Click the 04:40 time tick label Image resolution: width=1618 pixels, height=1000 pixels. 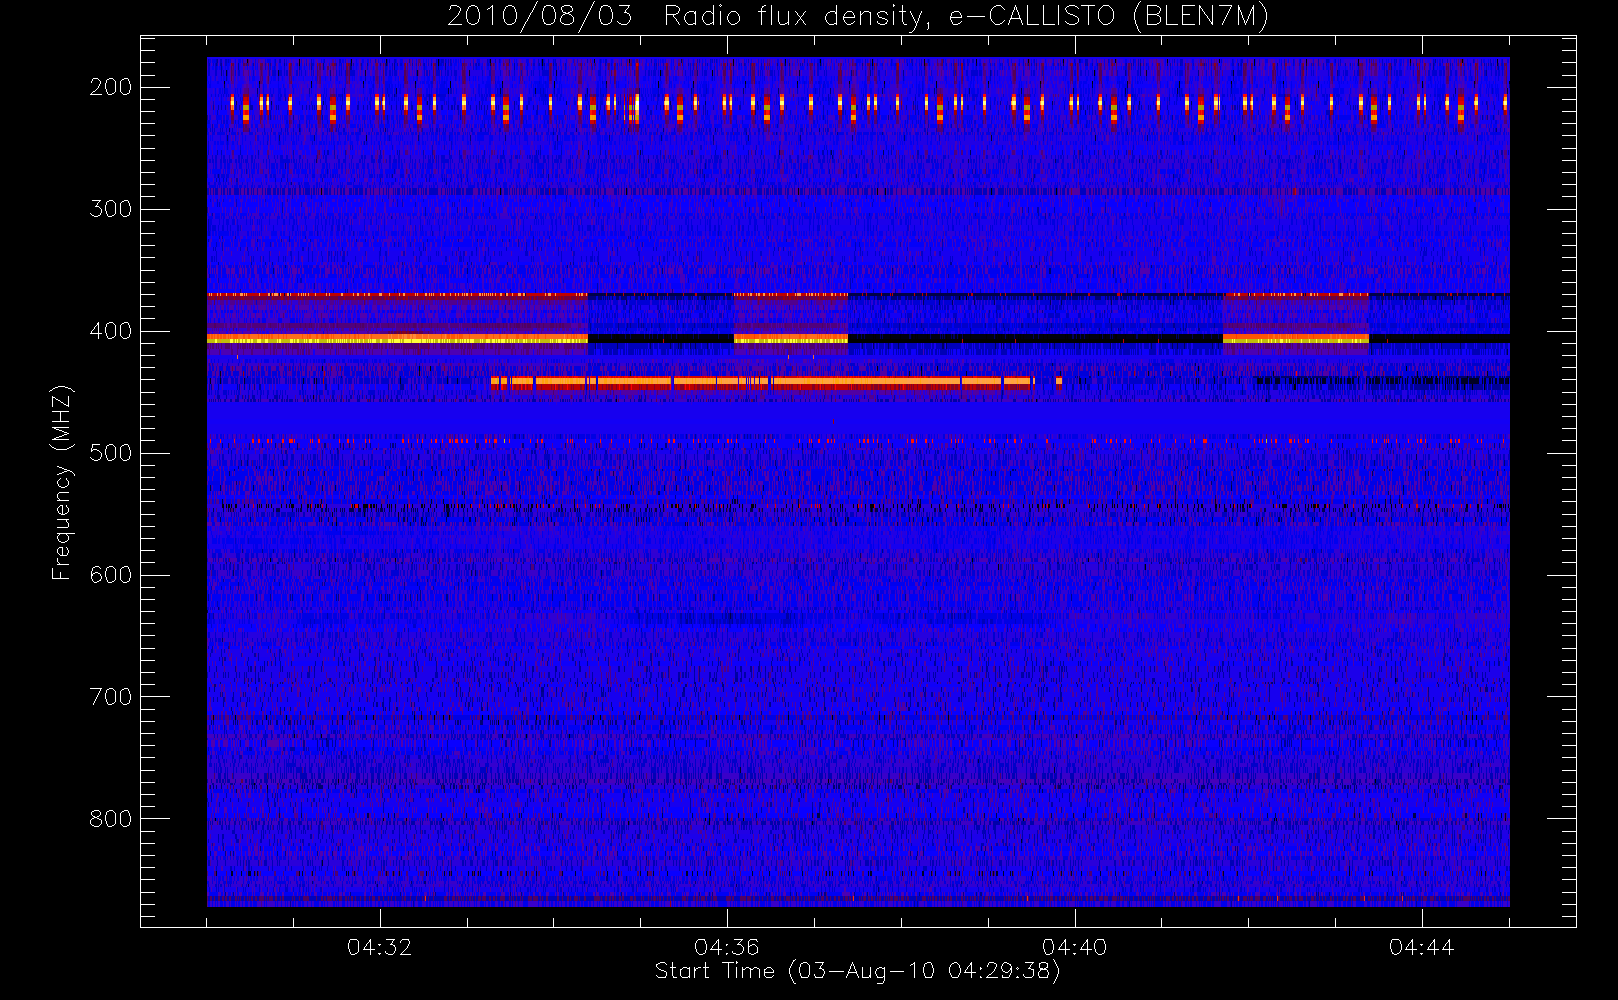(x=1075, y=947)
